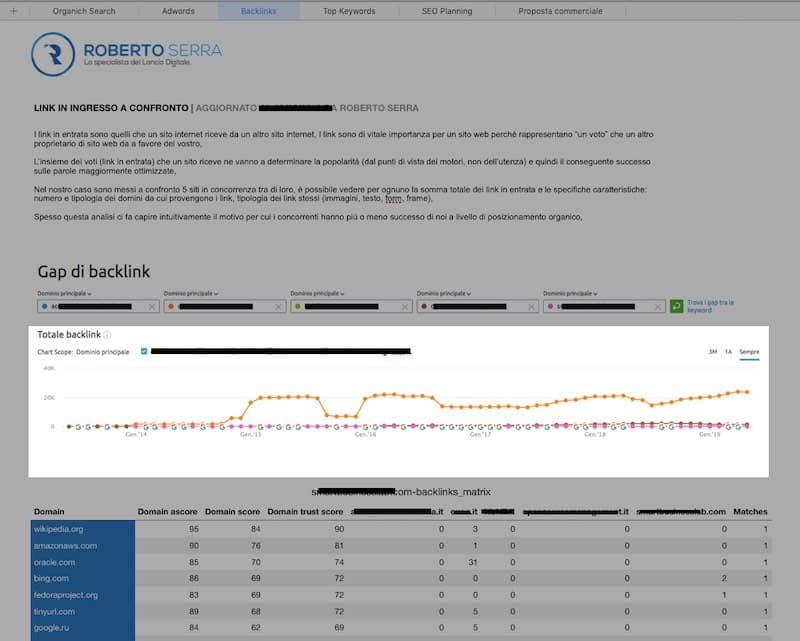Sort by the Matches column header
800x641 pixels.
[x=750, y=511]
